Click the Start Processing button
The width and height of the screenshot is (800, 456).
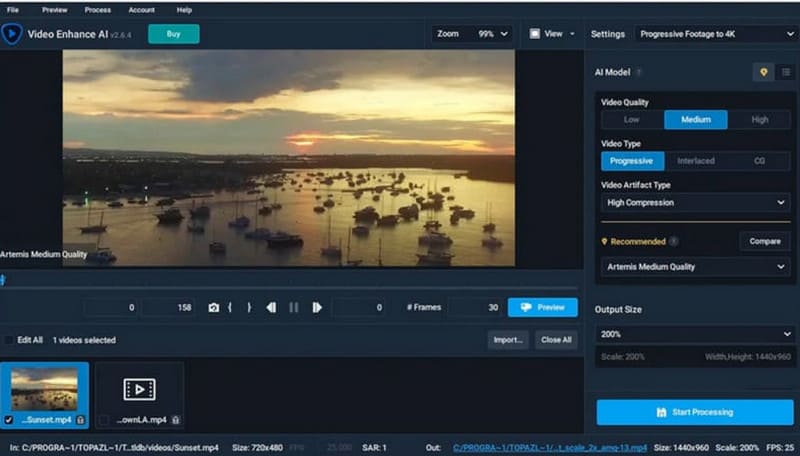click(695, 412)
